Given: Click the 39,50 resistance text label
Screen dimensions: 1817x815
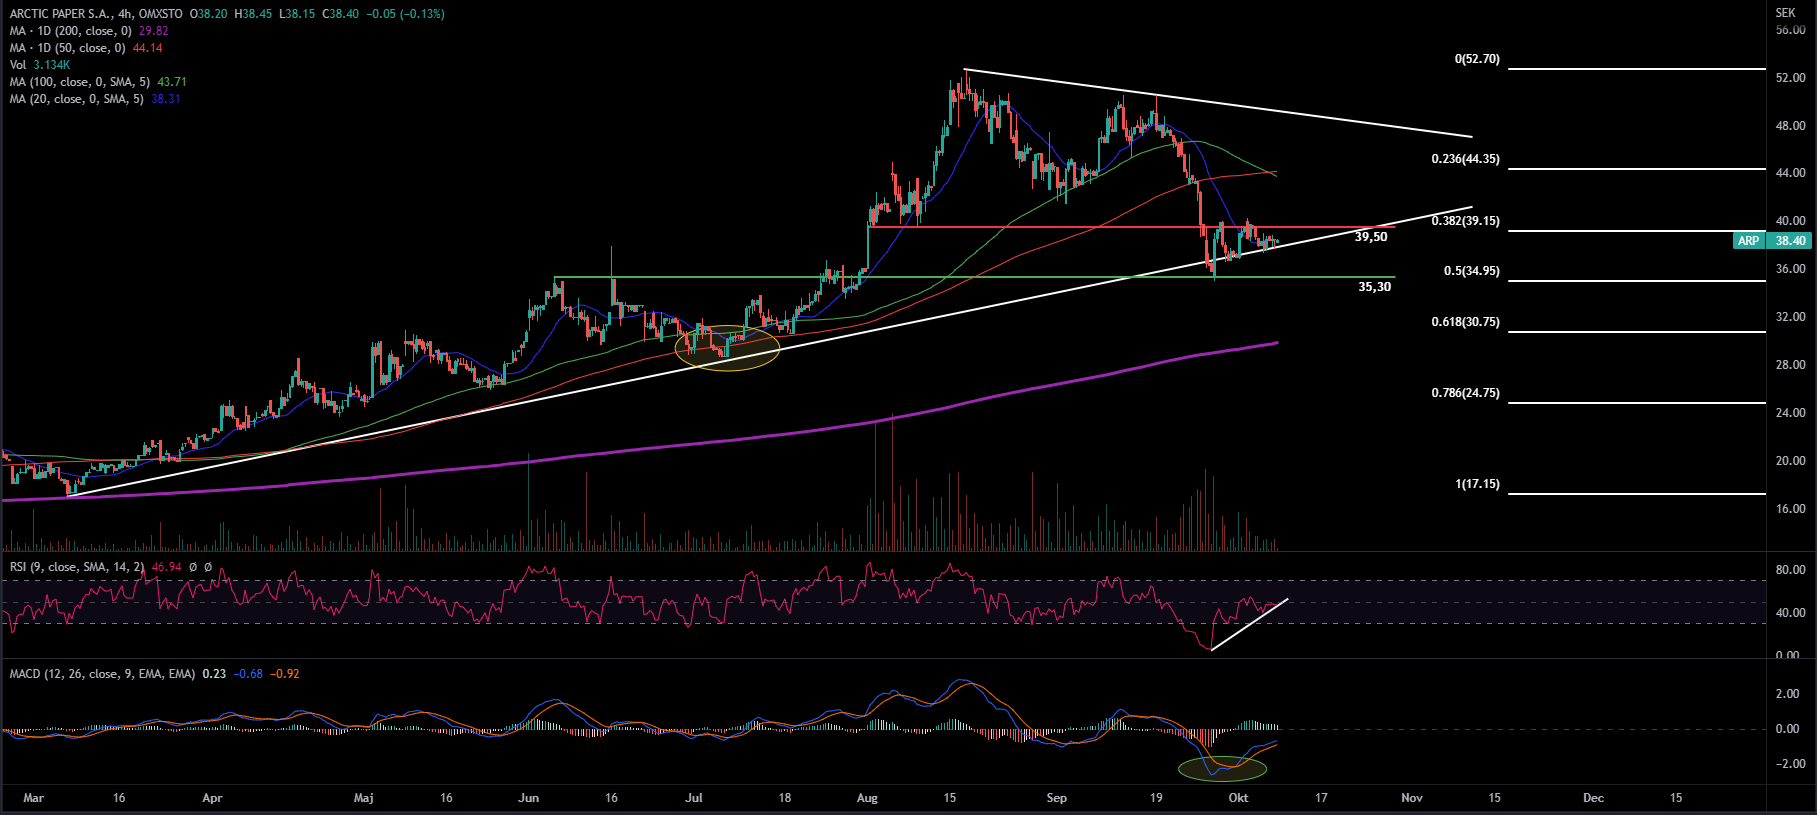Looking at the screenshot, I should pyautogui.click(x=1370, y=237).
